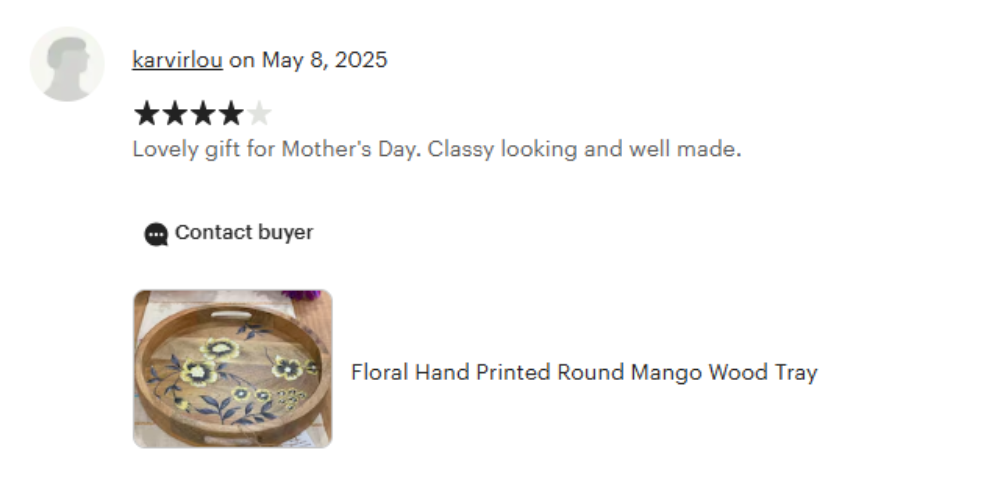Screen dimensions: 1000x500
Task: Click the fifth empty rating star
Action: point(258,114)
